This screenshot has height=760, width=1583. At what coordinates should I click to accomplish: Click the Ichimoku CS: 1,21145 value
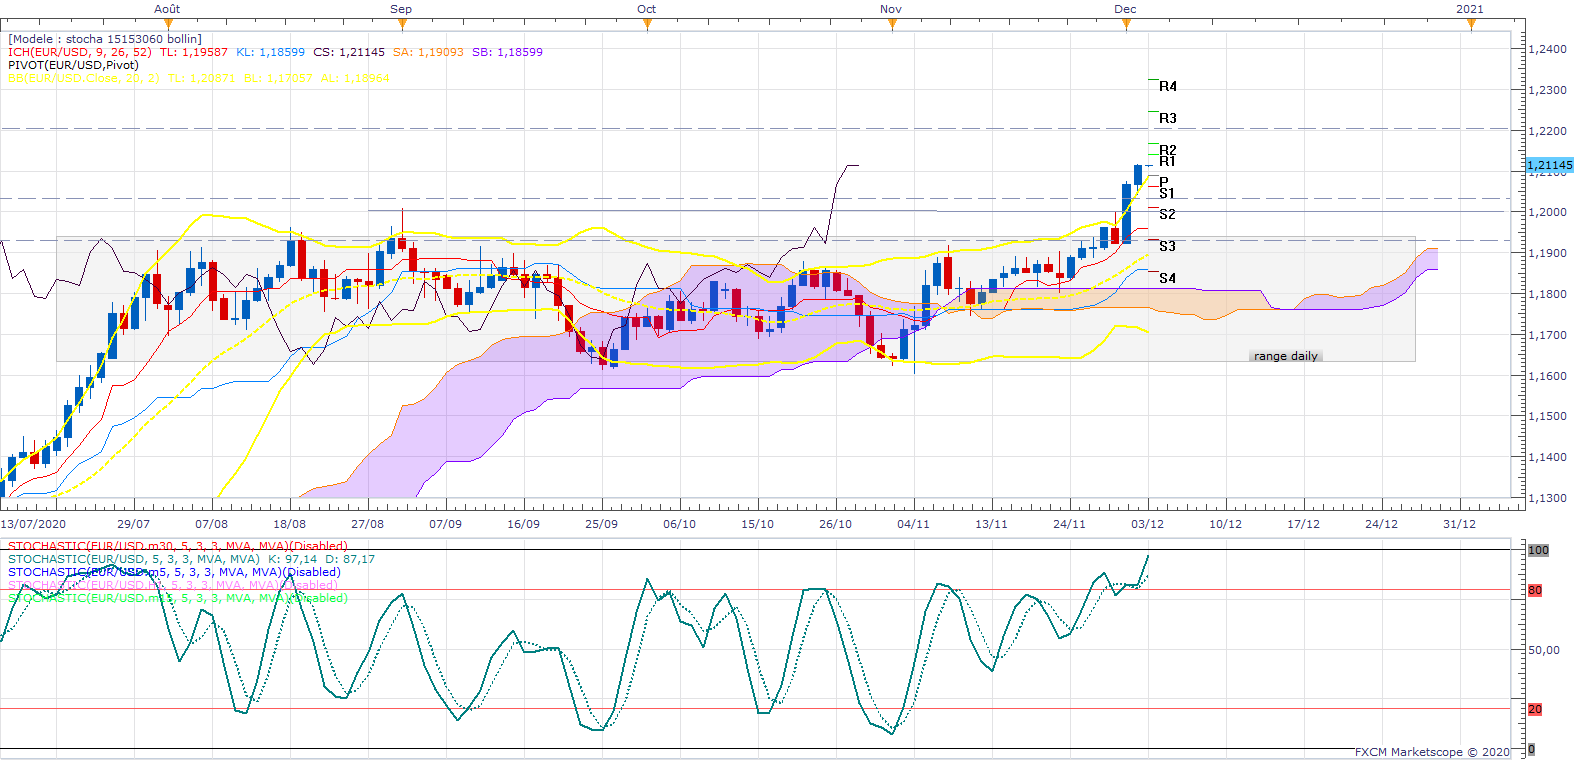pos(349,52)
